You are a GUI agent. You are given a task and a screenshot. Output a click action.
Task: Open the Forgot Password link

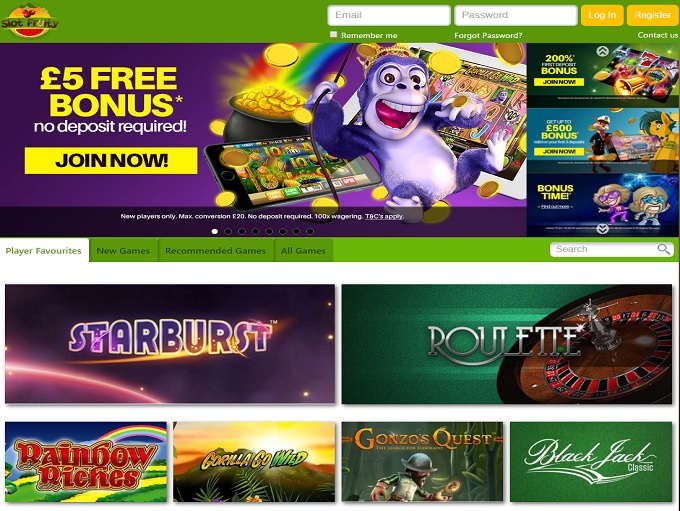(x=488, y=35)
